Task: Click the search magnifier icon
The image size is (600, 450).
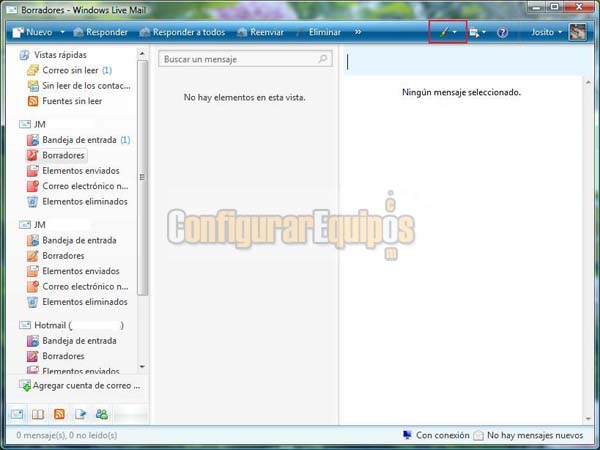Action: tap(323, 59)
